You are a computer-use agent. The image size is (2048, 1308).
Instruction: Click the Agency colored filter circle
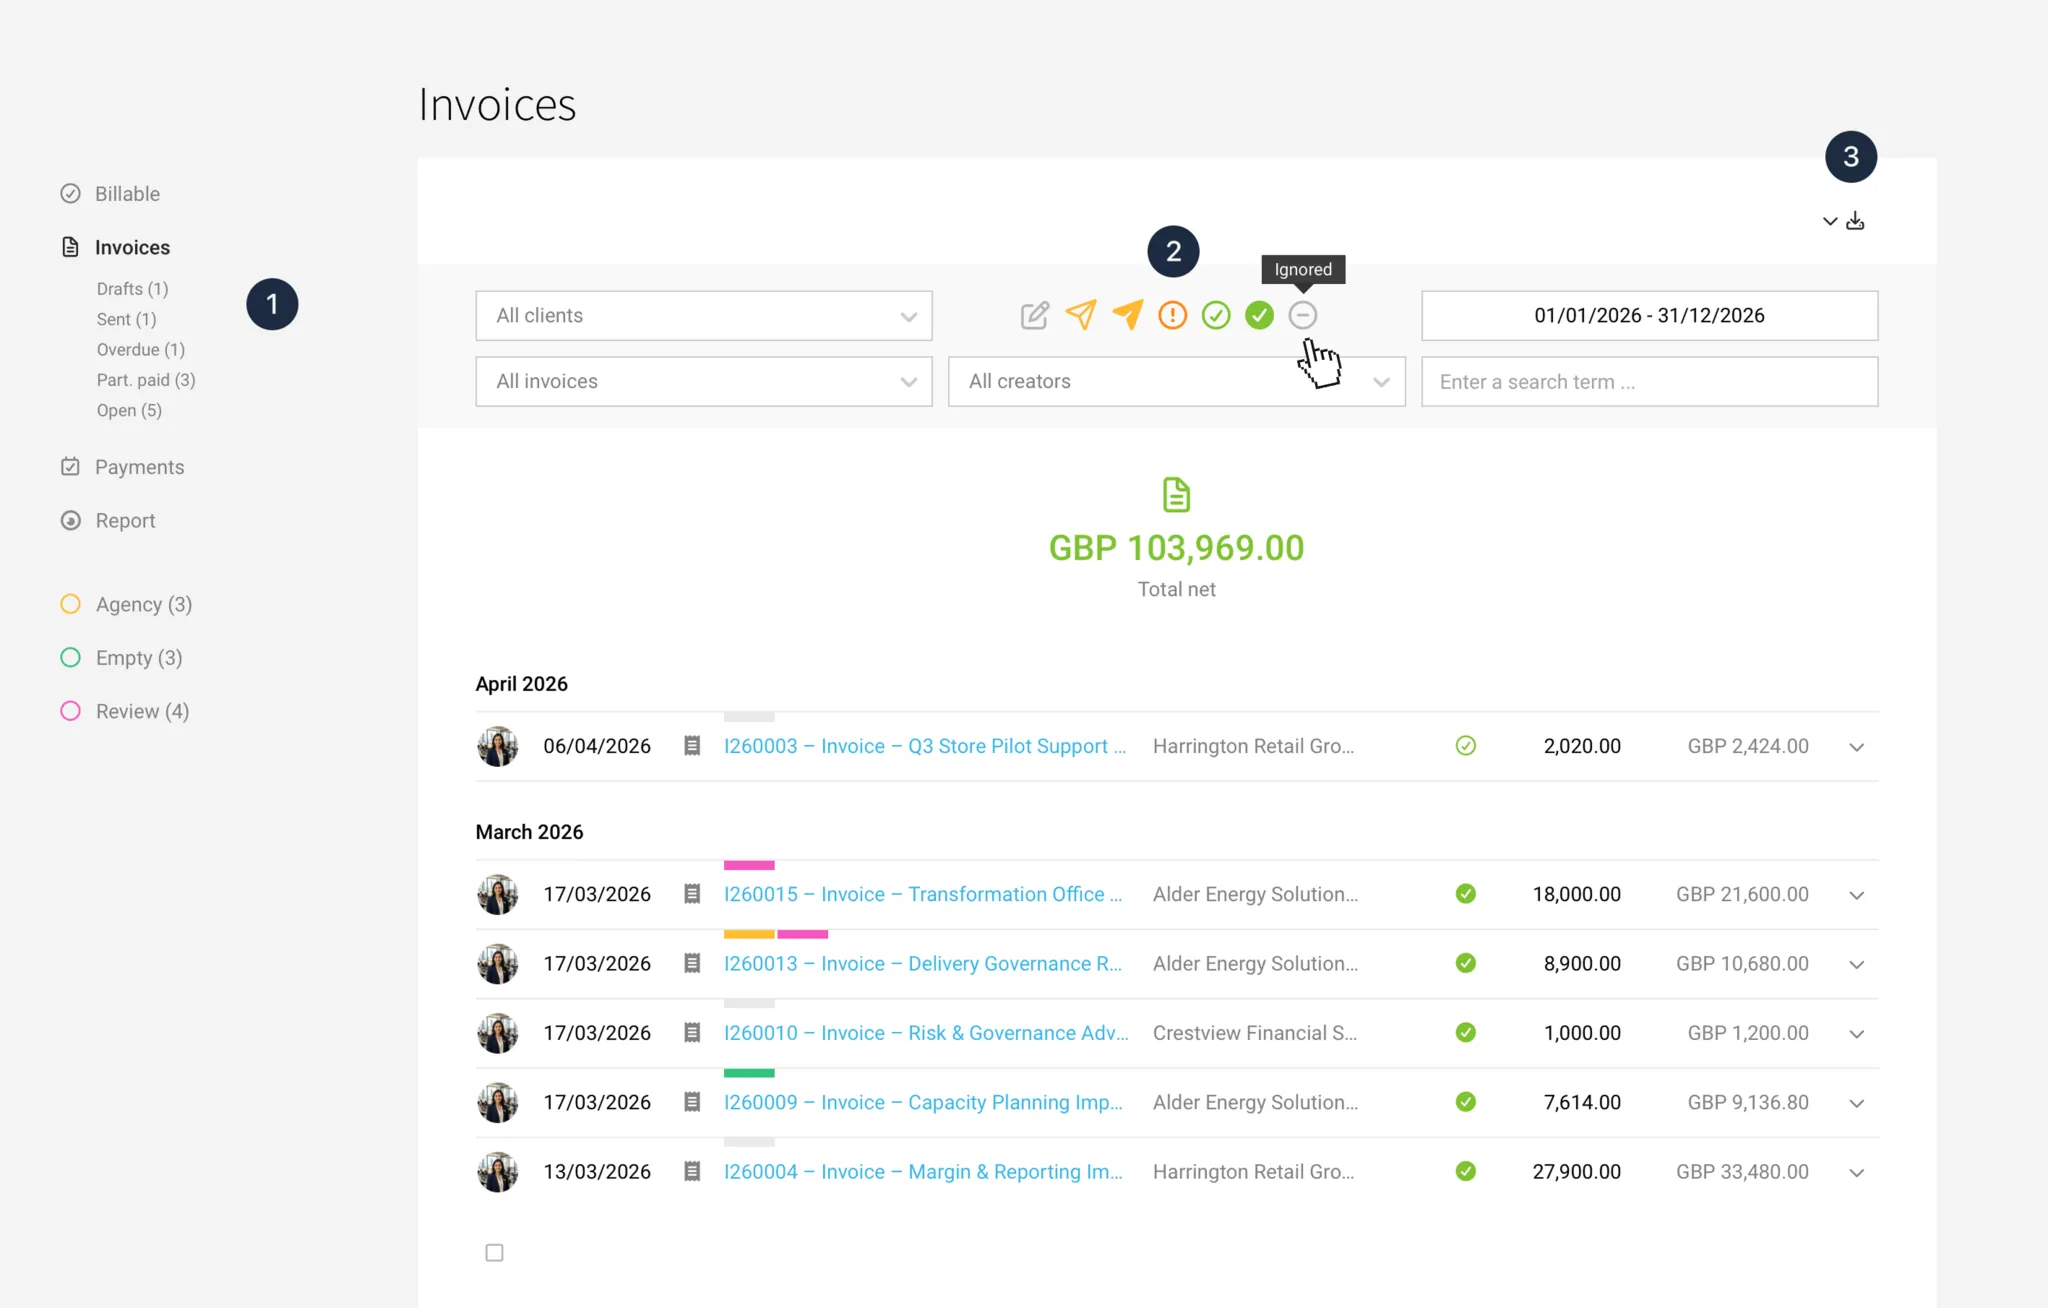(70, 604)
